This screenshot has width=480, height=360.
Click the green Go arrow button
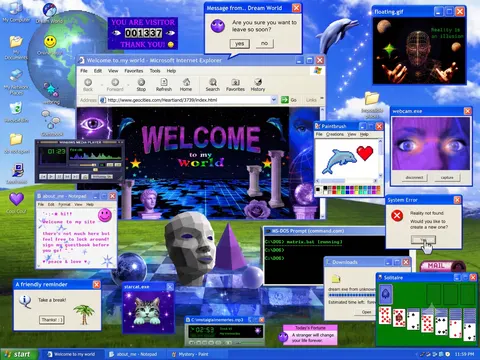click(285, 100)
